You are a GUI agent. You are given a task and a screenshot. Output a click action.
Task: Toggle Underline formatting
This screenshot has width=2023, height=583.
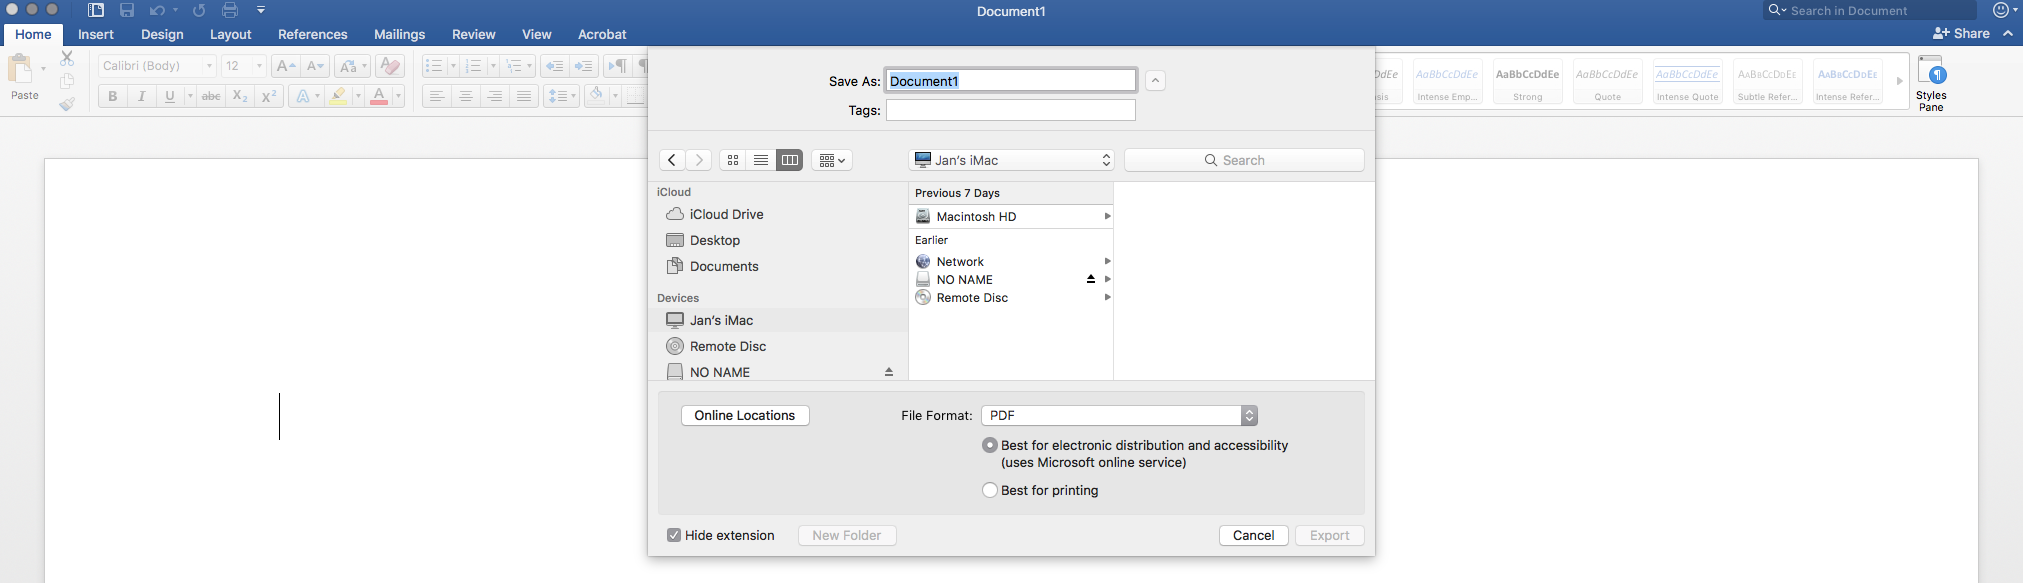[x=170, y=96]
